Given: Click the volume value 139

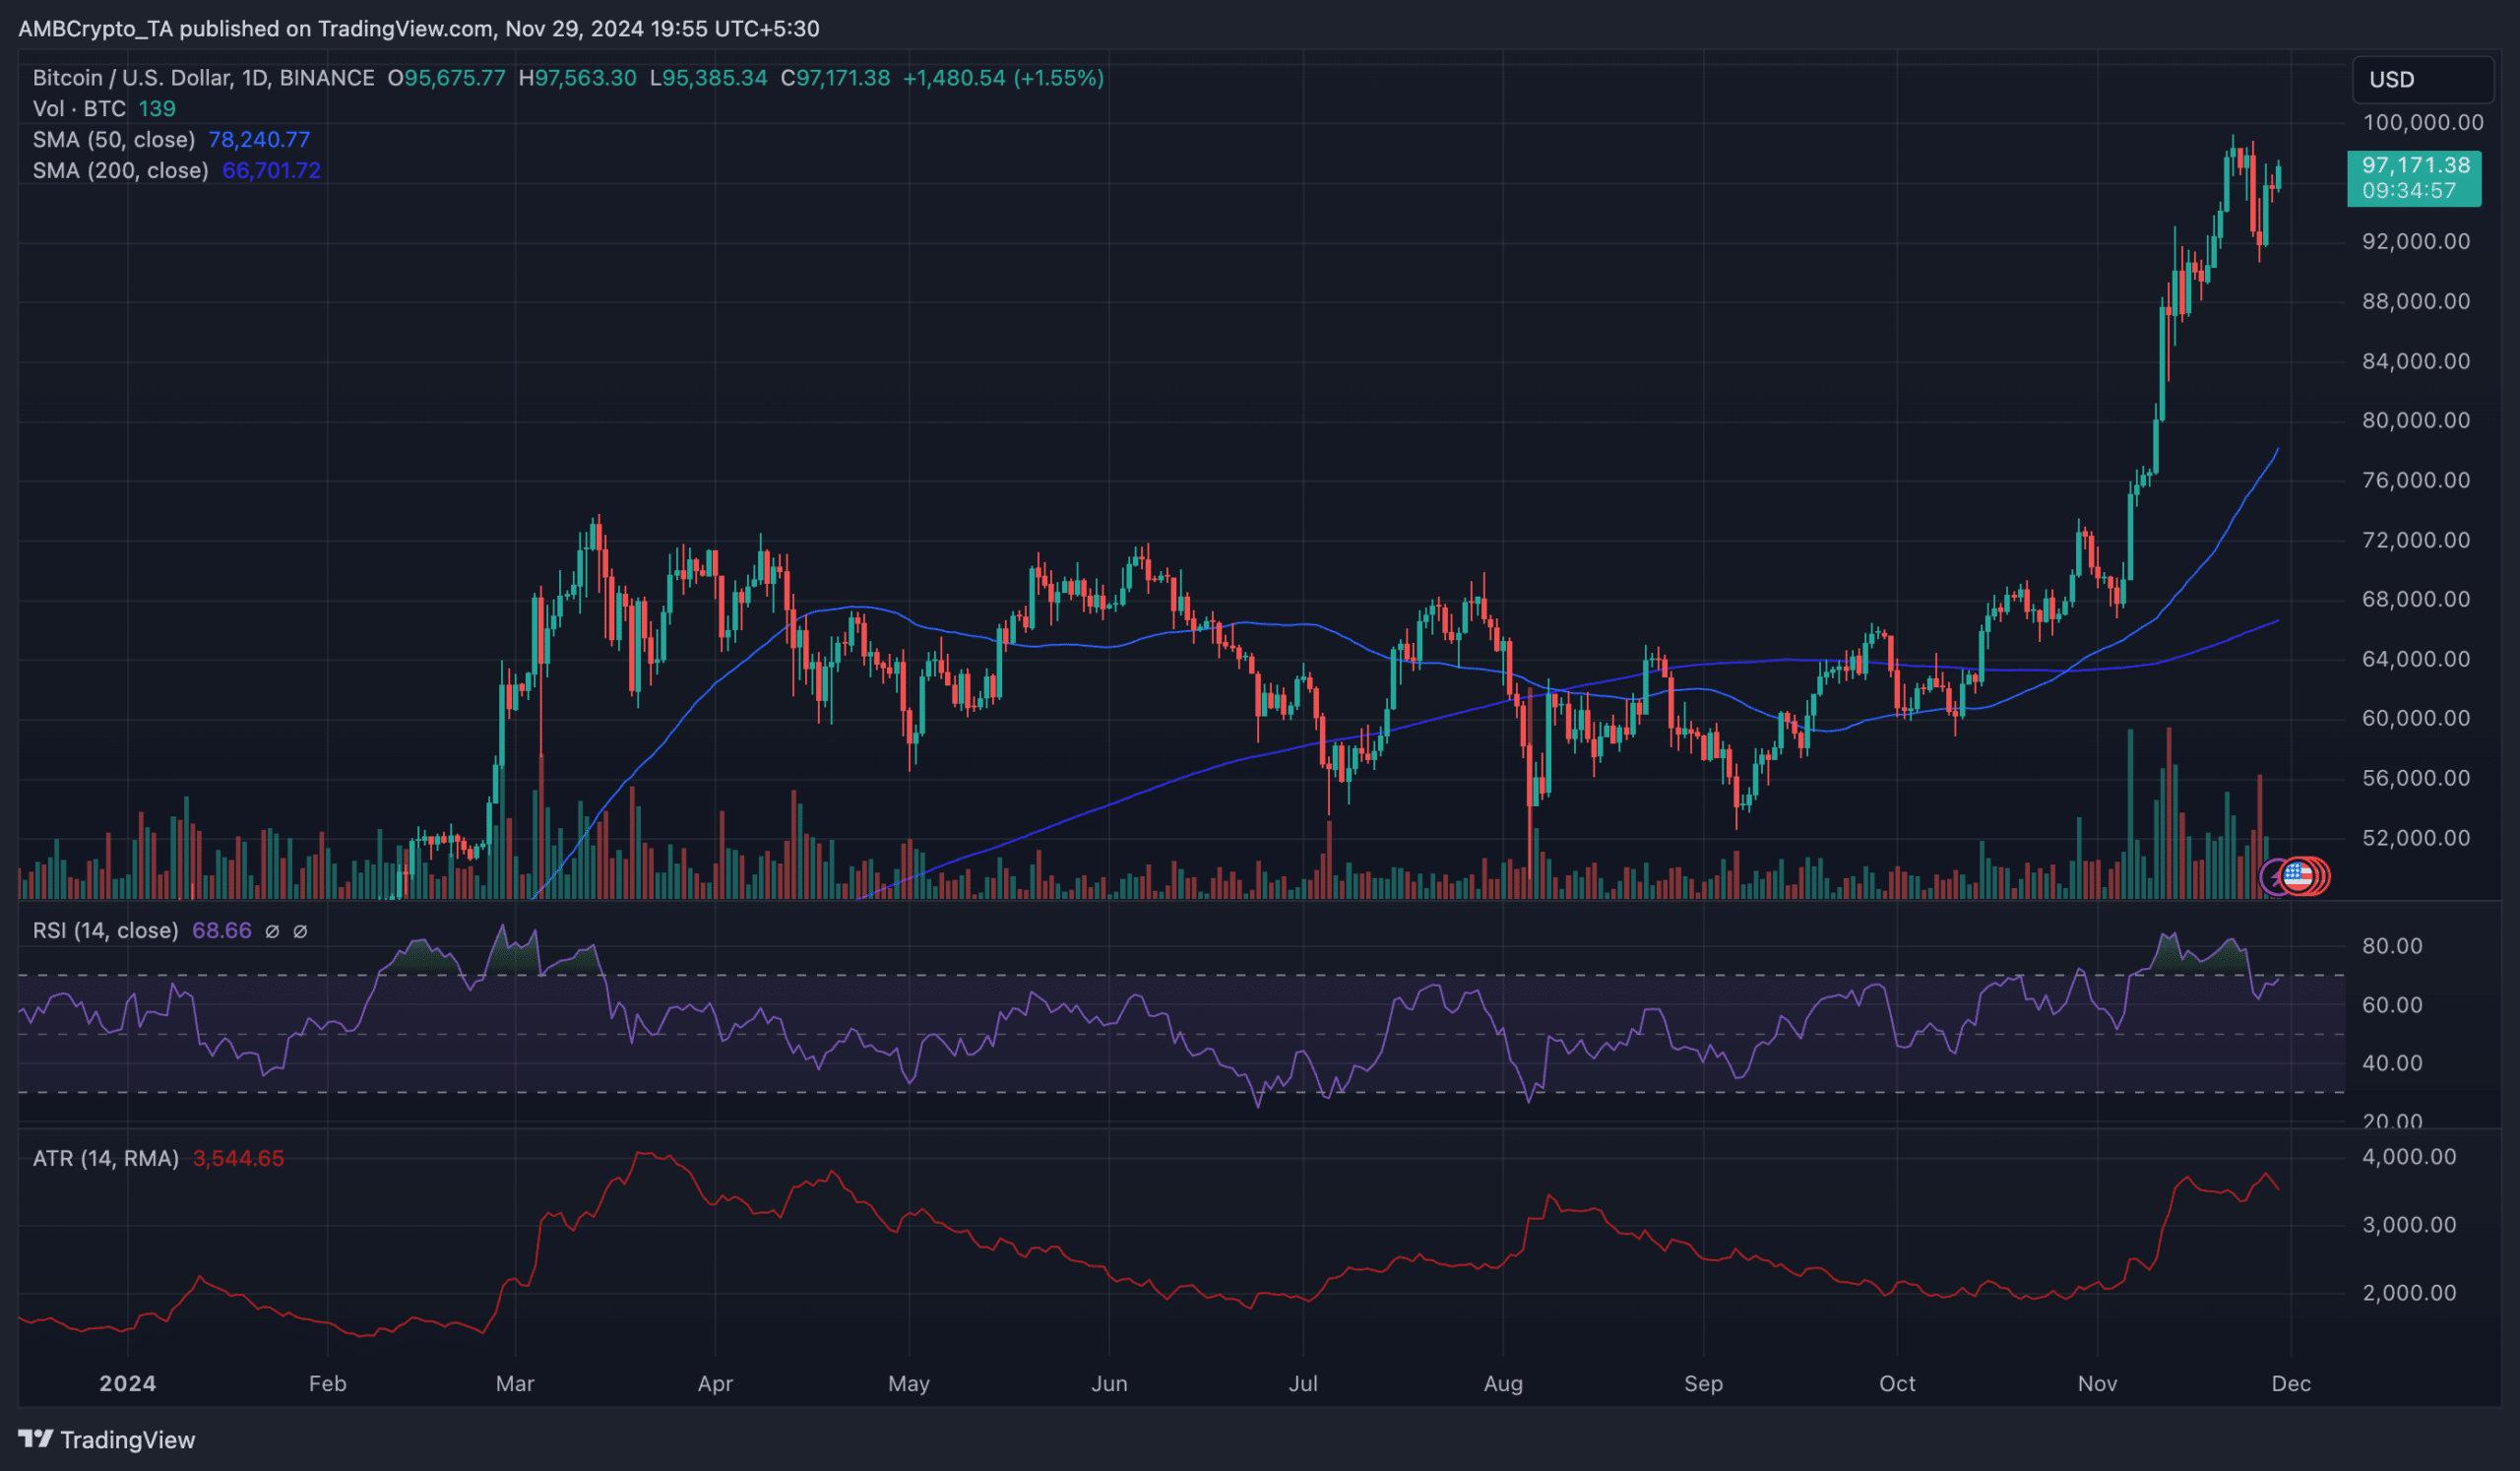Looking at the screenshot, I should coord(157,108).
